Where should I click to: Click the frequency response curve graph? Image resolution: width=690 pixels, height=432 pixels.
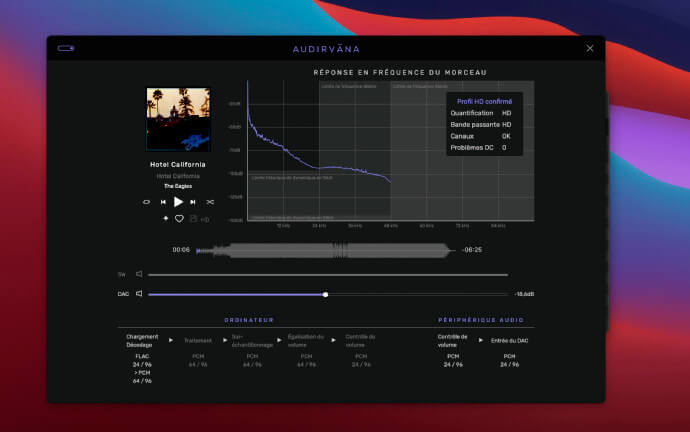(391, 150)
